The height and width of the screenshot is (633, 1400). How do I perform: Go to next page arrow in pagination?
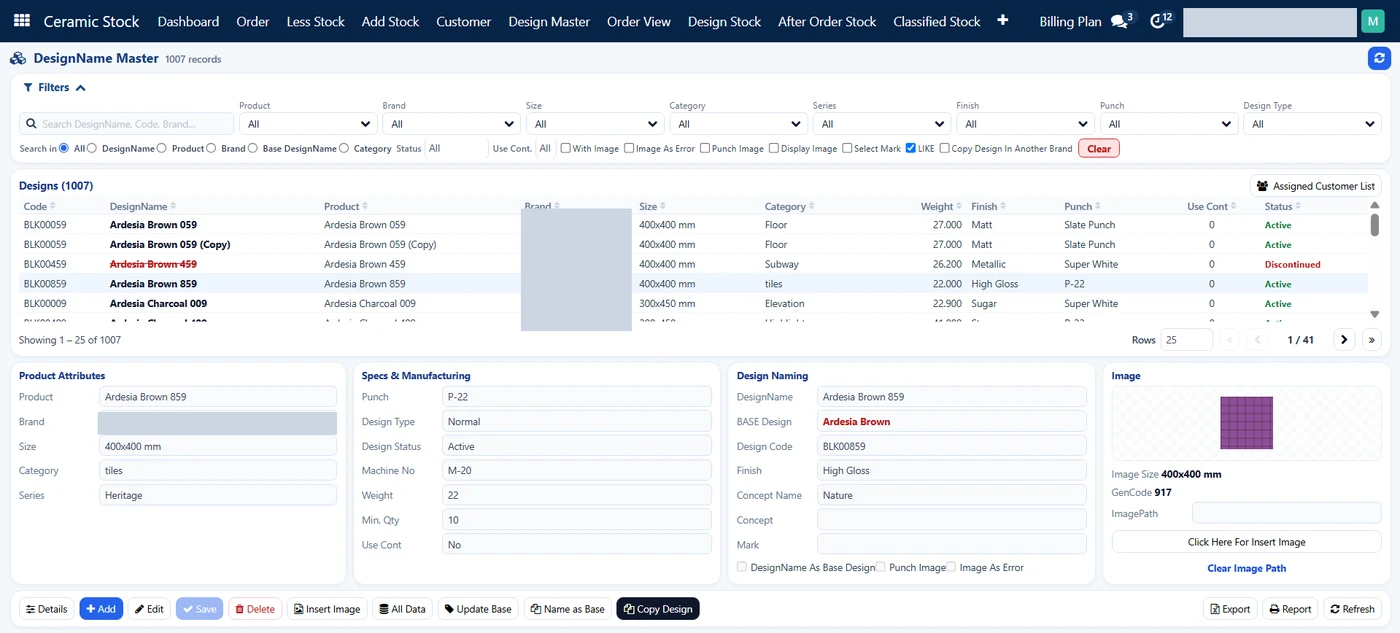click(1344, 340)
